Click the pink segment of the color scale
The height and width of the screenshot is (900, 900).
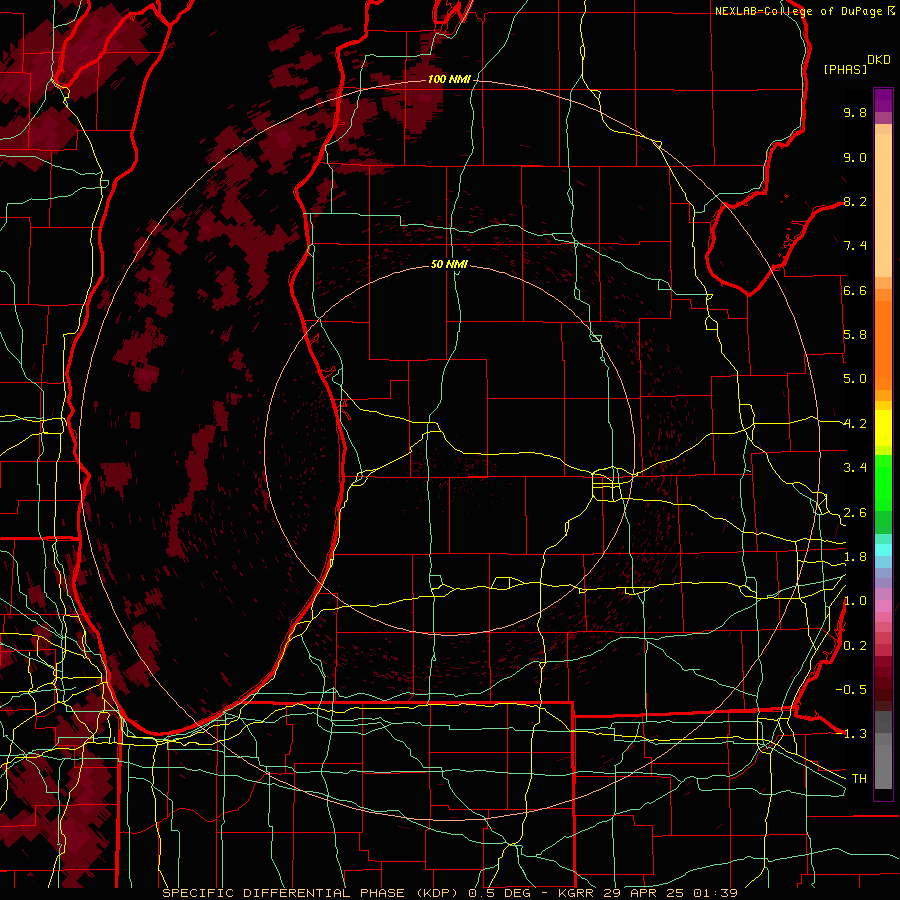[883, 606]
